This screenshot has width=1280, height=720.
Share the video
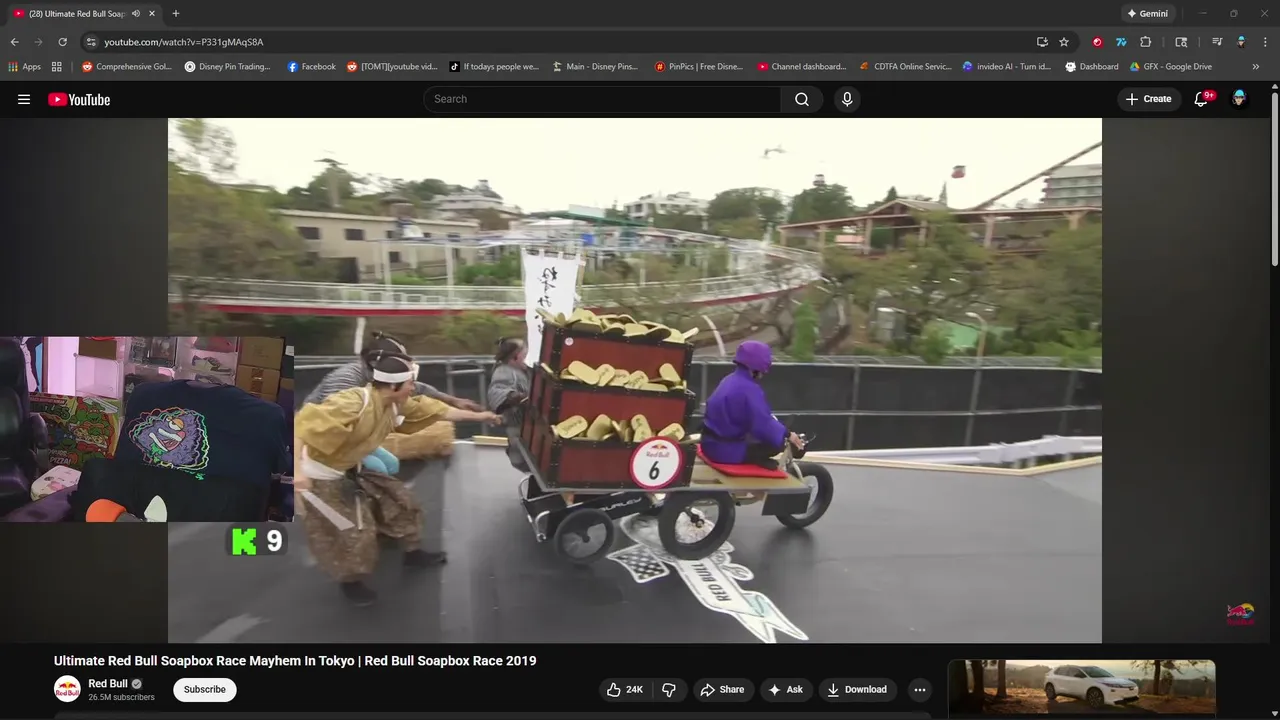coord(722,689)
